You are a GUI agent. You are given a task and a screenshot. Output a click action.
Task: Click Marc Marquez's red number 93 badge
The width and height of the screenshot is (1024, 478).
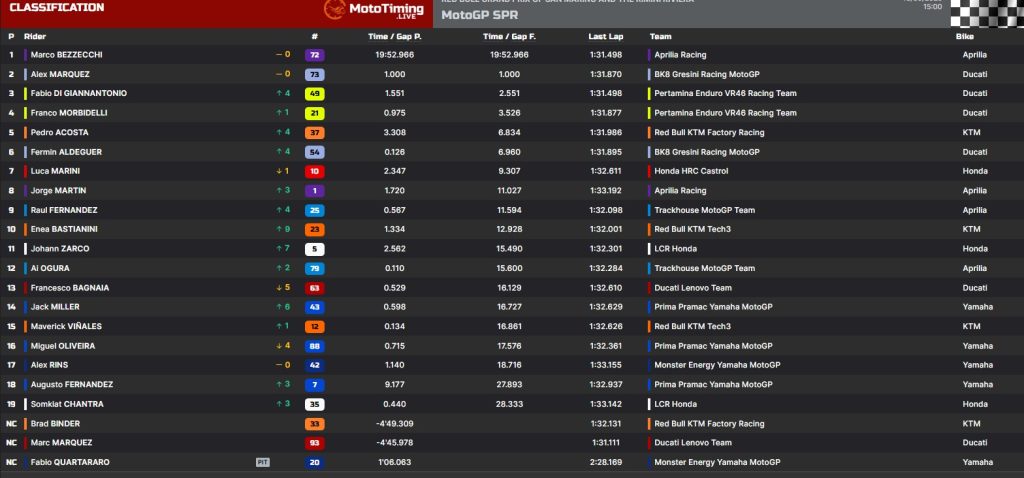coord(314,443)
